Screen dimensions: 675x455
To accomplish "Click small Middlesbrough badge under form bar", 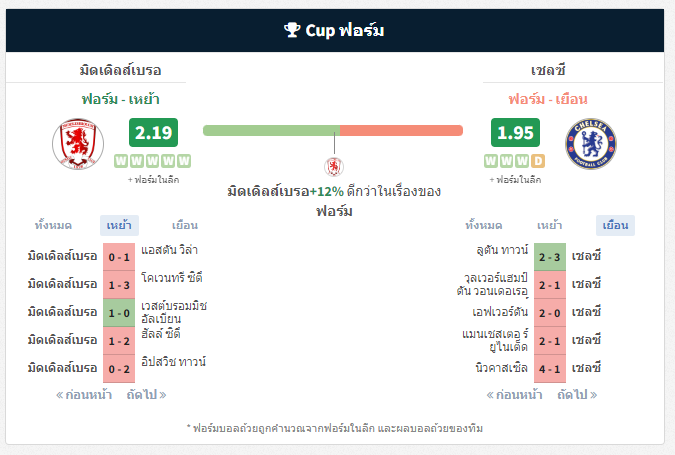I will [x=334, y=167].
